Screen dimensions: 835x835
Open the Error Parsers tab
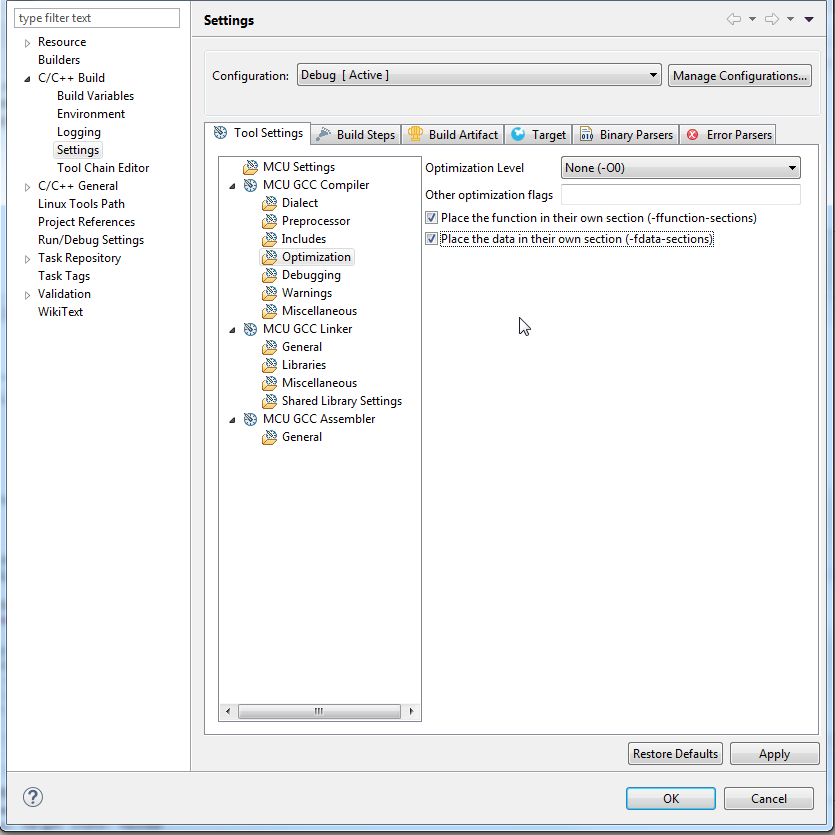click(729, 135)
